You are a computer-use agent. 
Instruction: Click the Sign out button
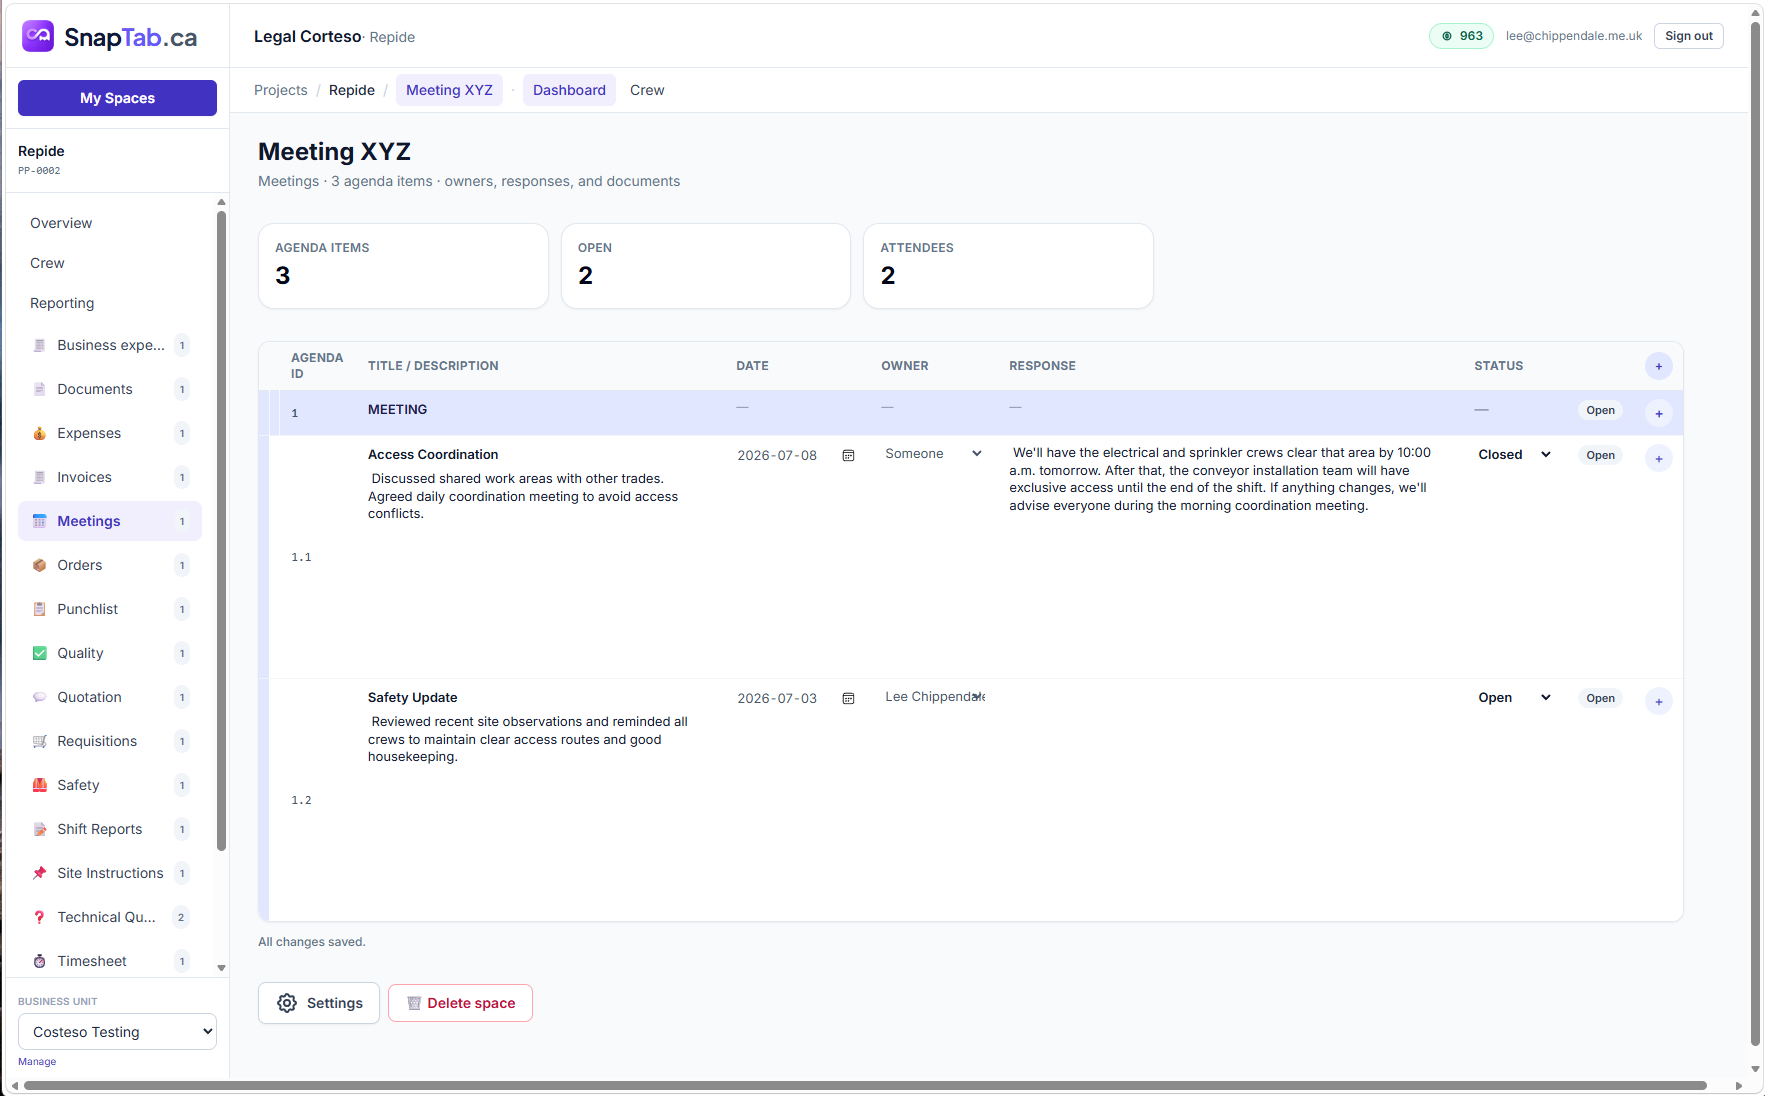(x=1688, y=36)
